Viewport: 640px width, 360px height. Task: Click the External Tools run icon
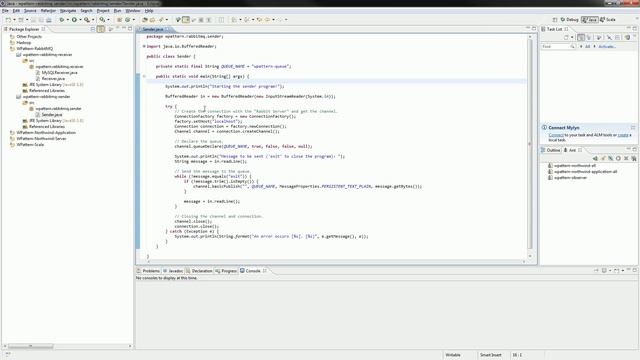[87, 20]
